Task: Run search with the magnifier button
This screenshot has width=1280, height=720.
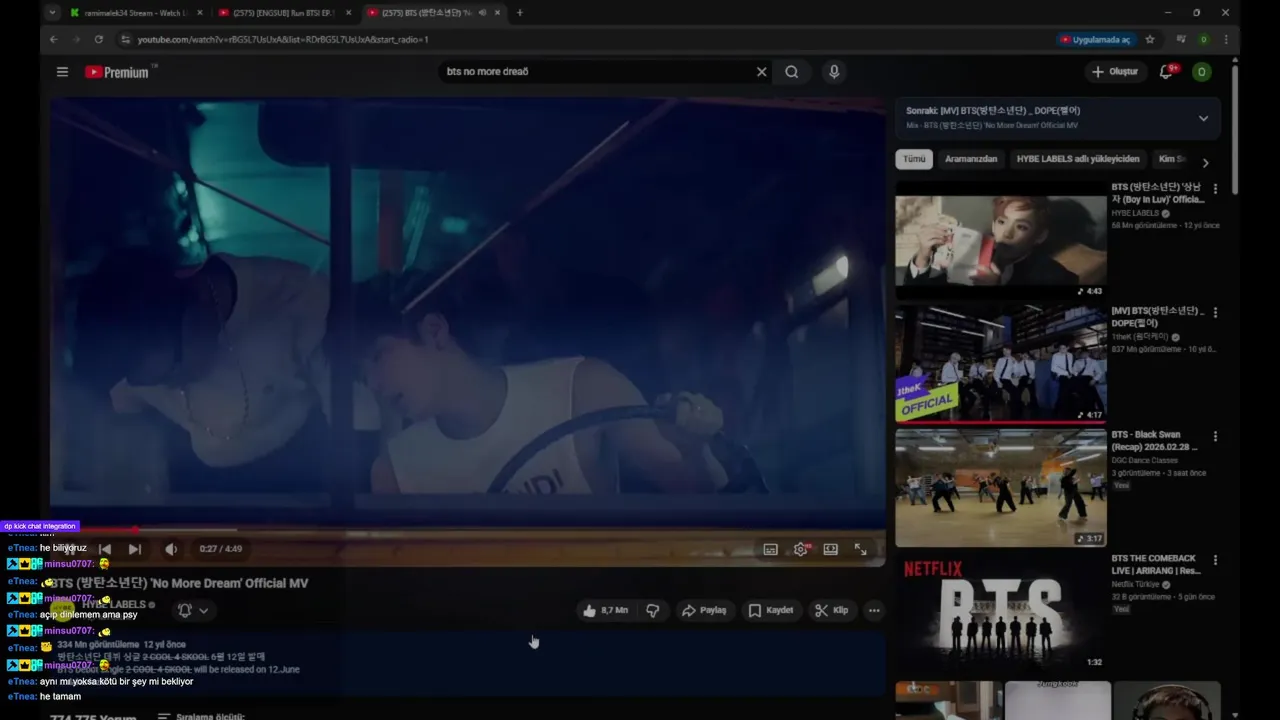Action: pos(792,72)
